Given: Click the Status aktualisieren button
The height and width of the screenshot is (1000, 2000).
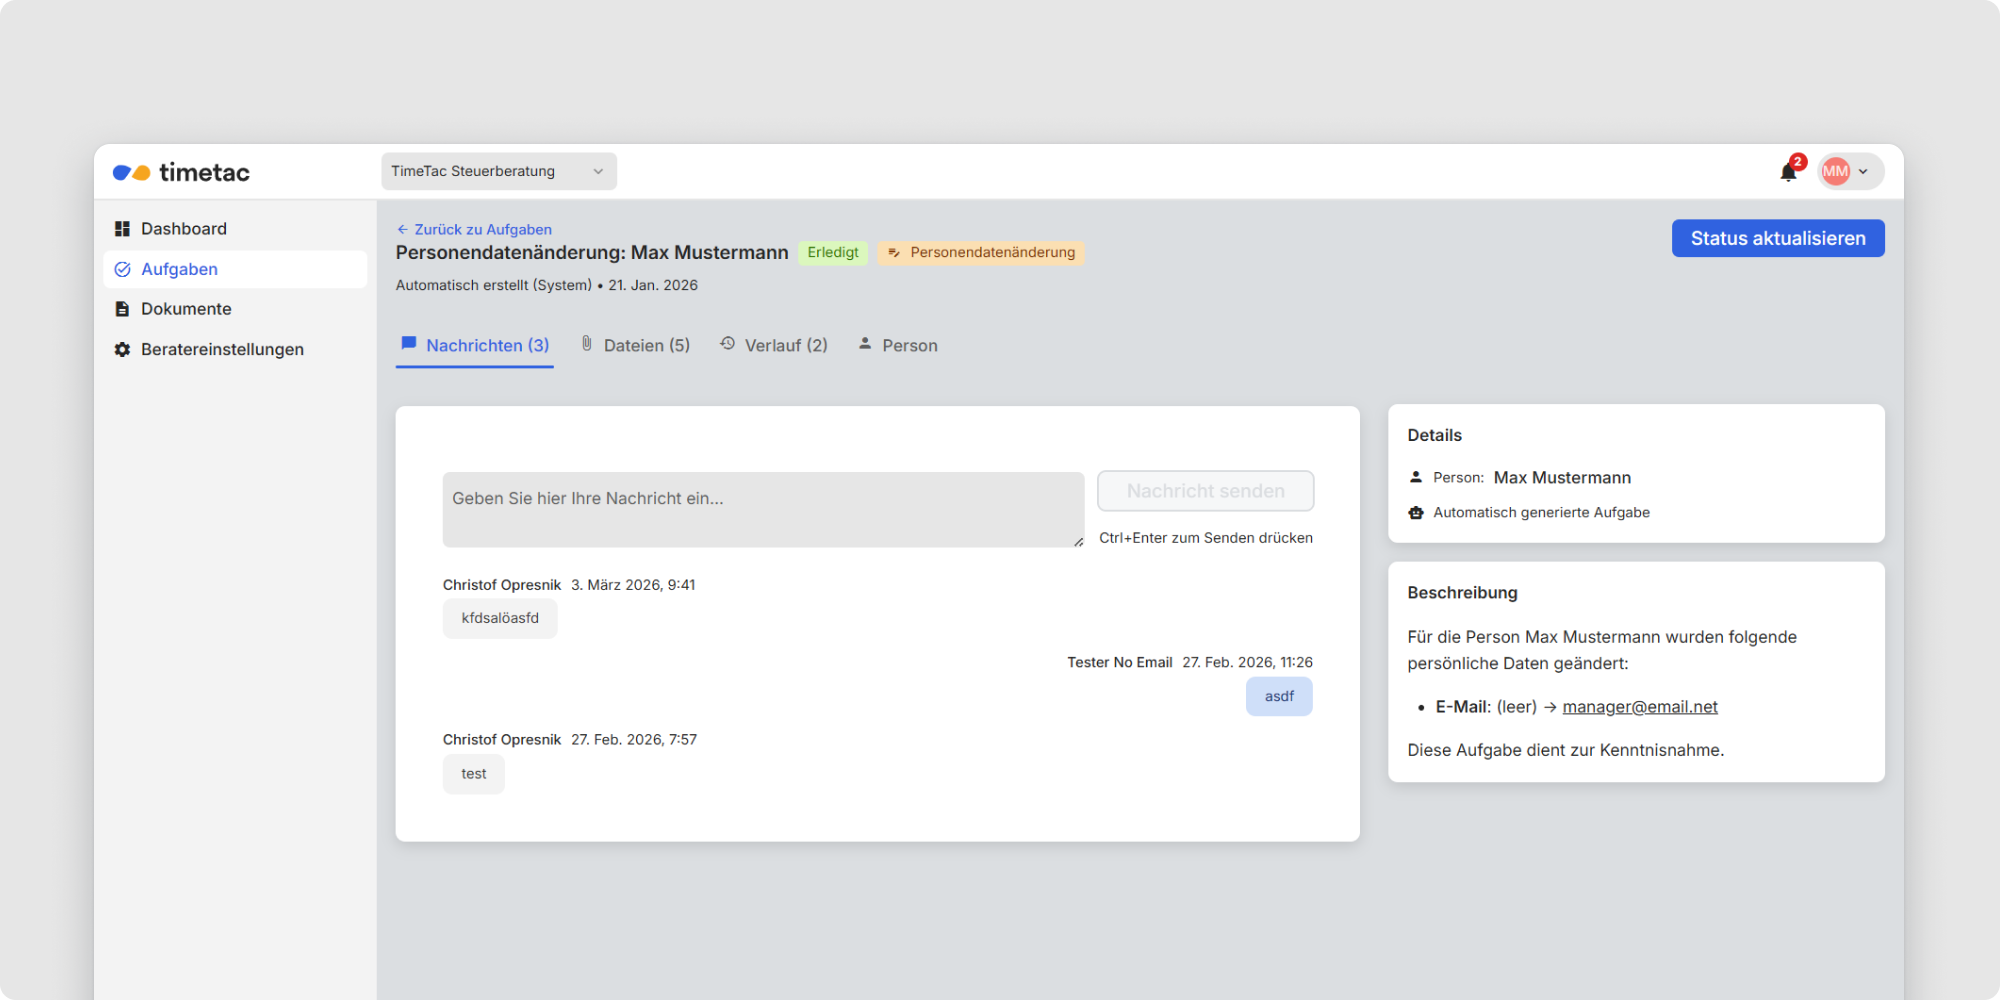Looking at the screenshot, I should [1777, 238].
